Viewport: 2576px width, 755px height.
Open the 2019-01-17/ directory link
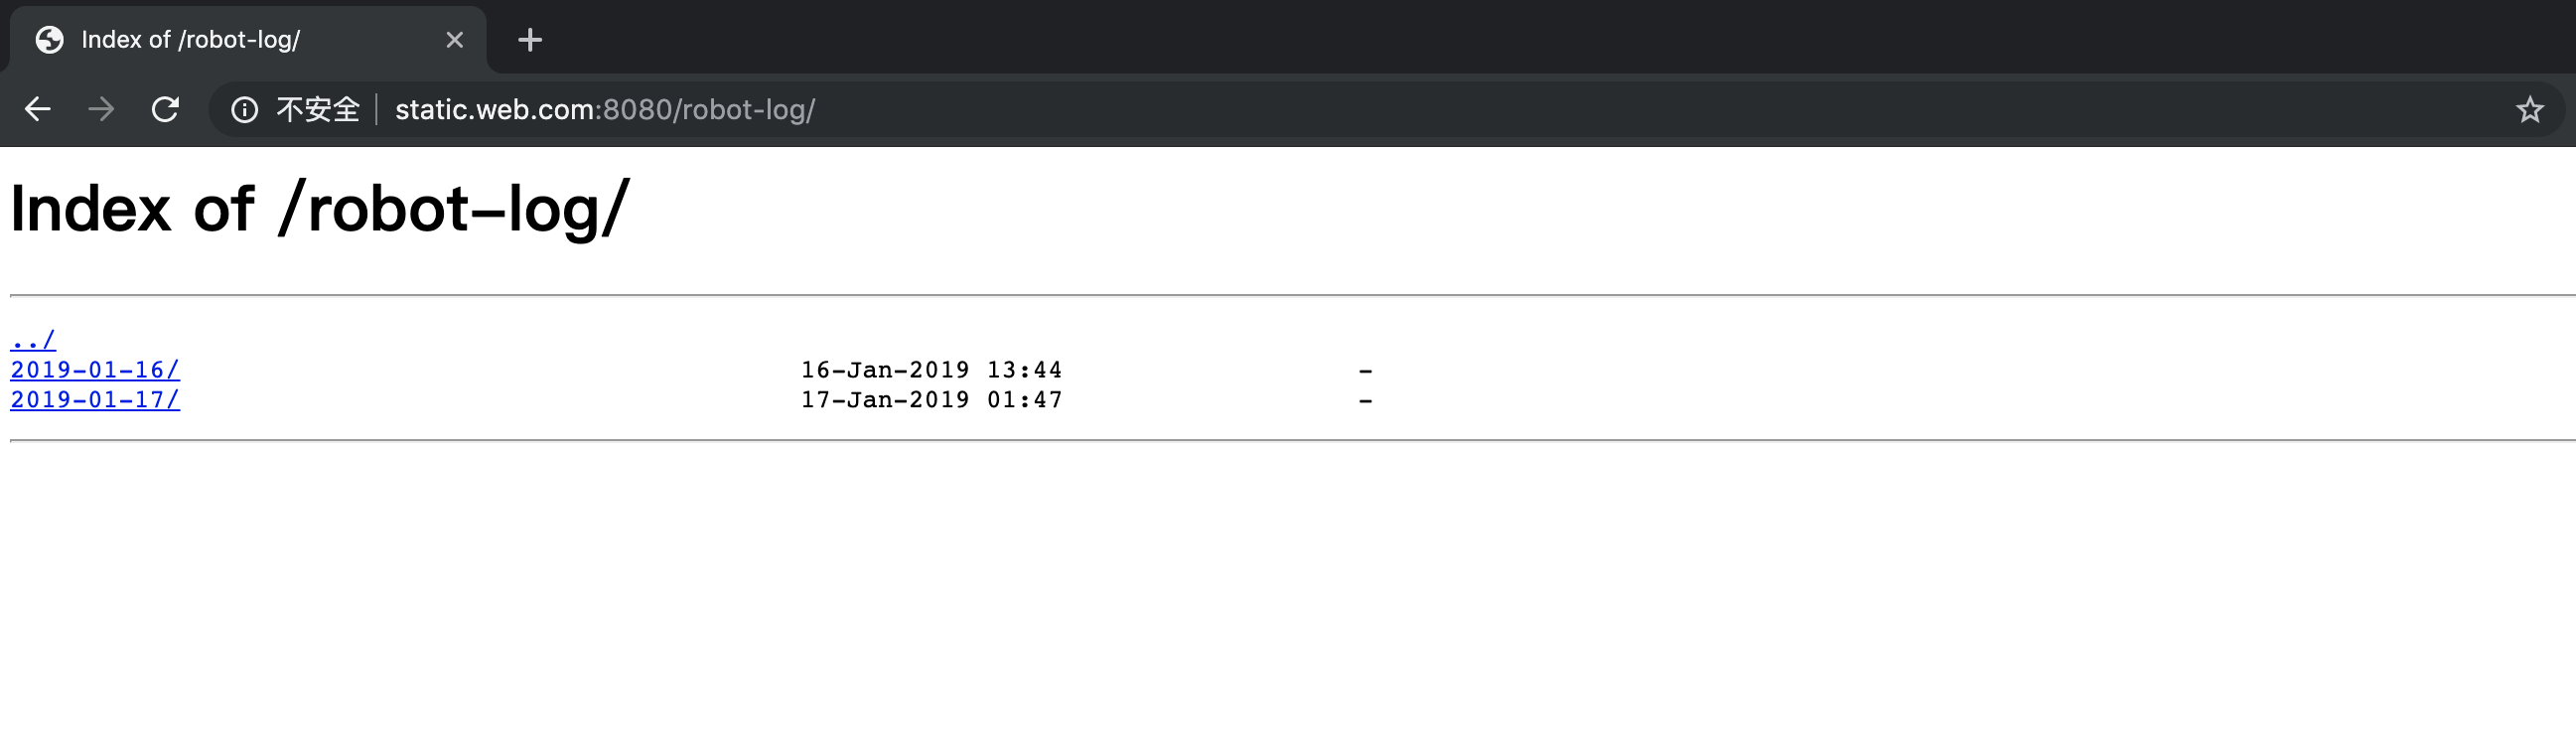(x=95, y=400)
